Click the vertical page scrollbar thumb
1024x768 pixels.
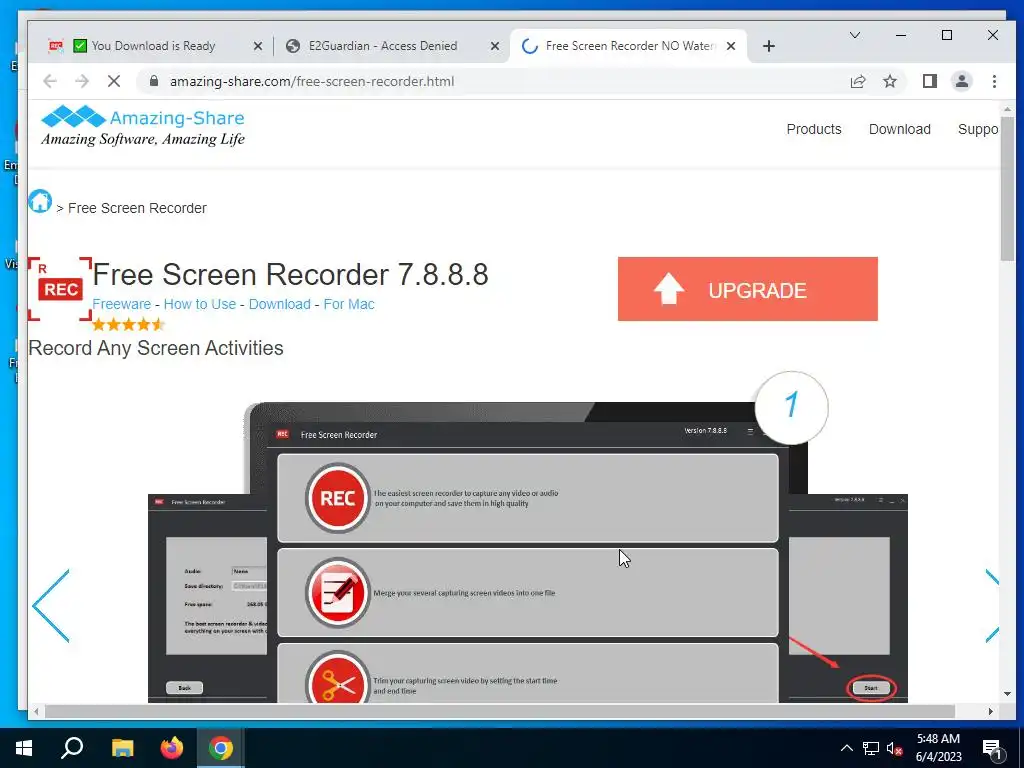[x=1007, y=189]
